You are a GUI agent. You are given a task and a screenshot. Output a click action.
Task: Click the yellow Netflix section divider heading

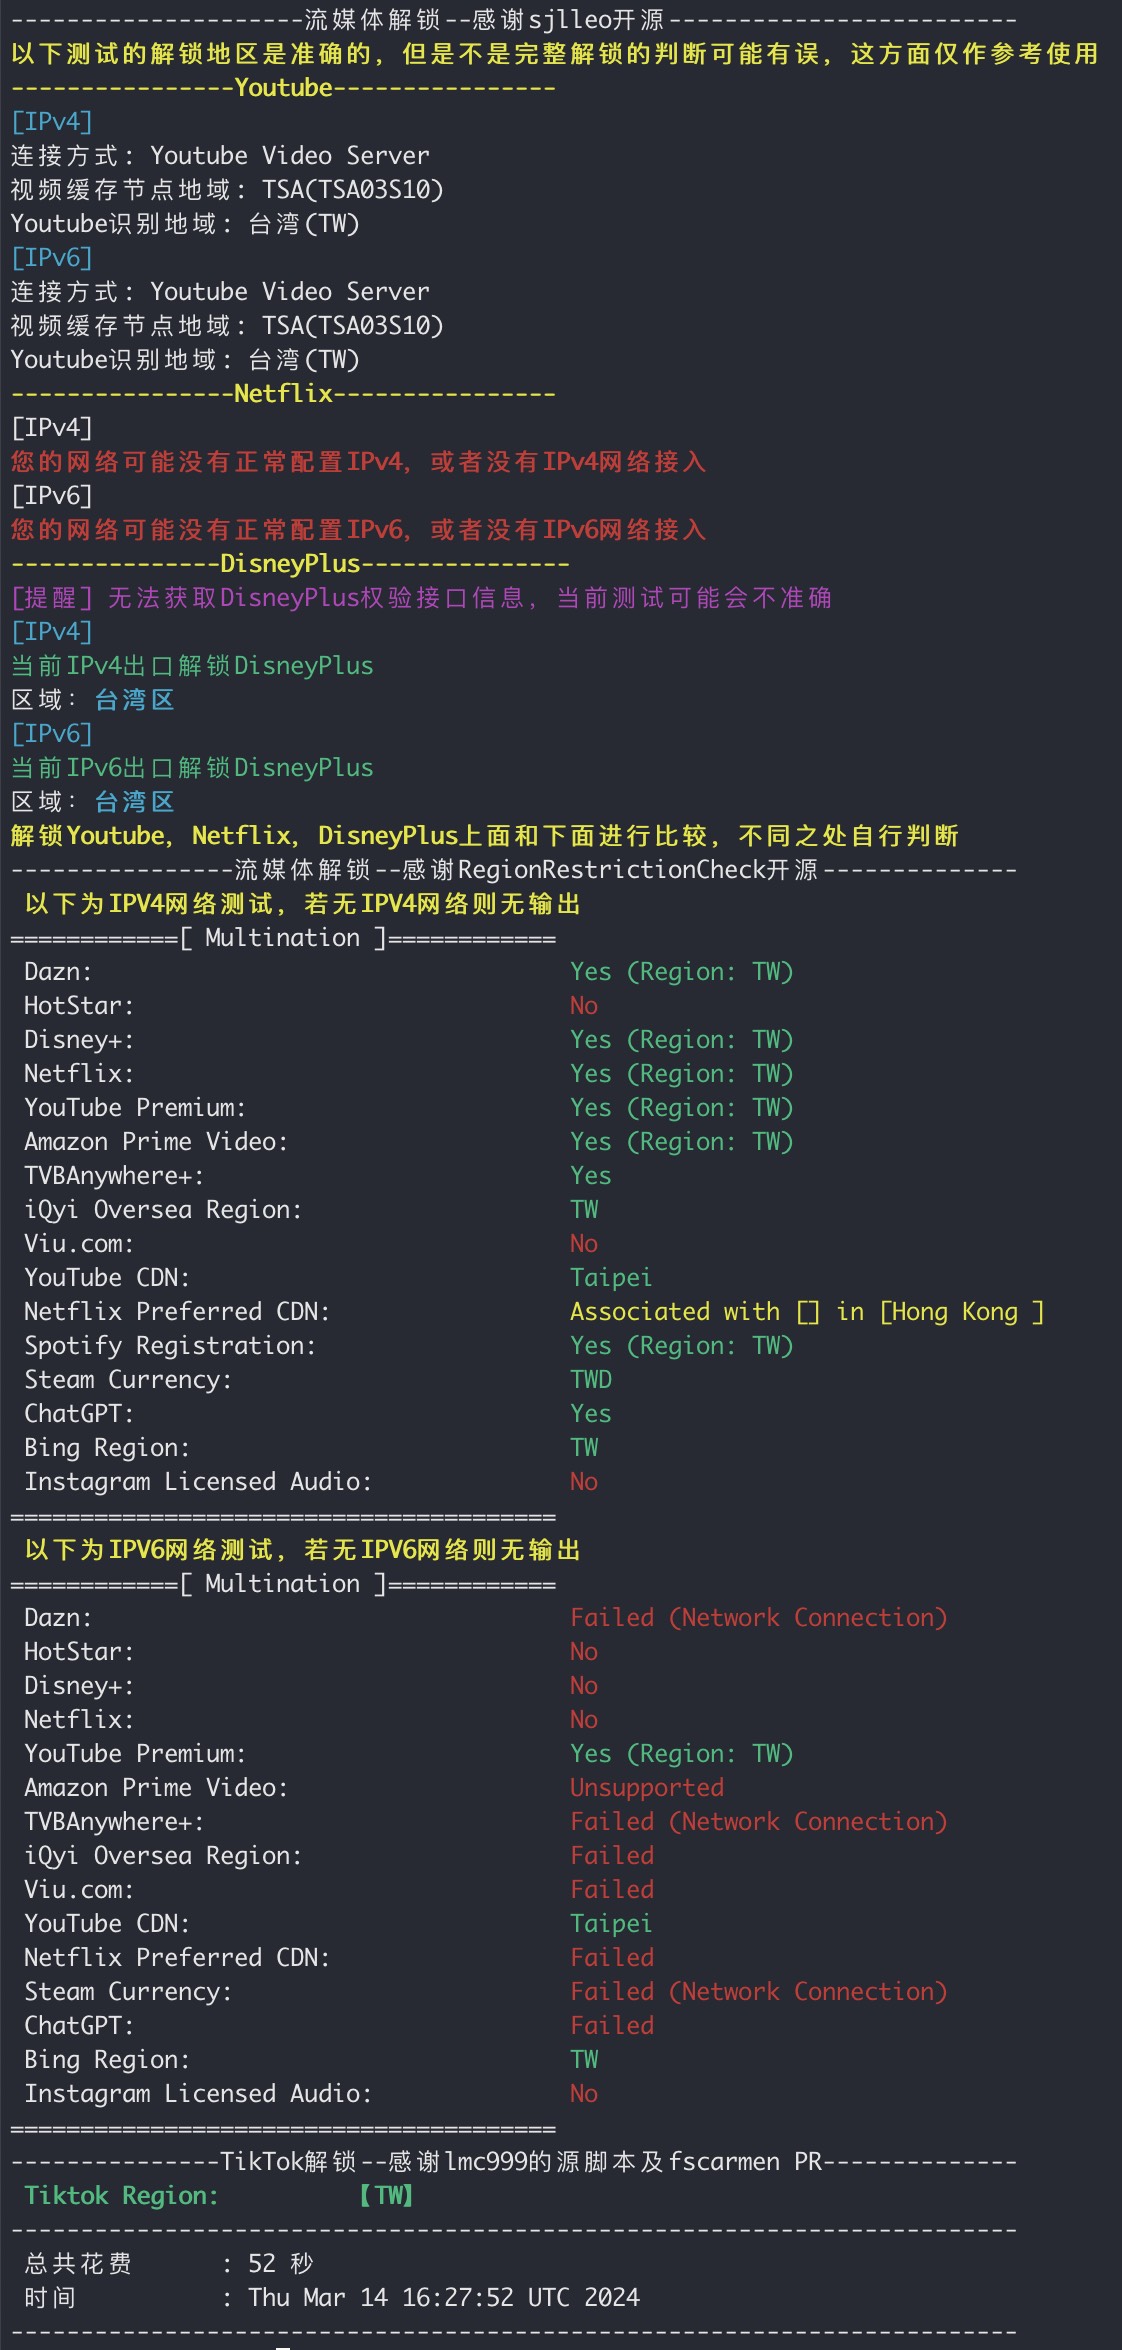tap(283, 394)
